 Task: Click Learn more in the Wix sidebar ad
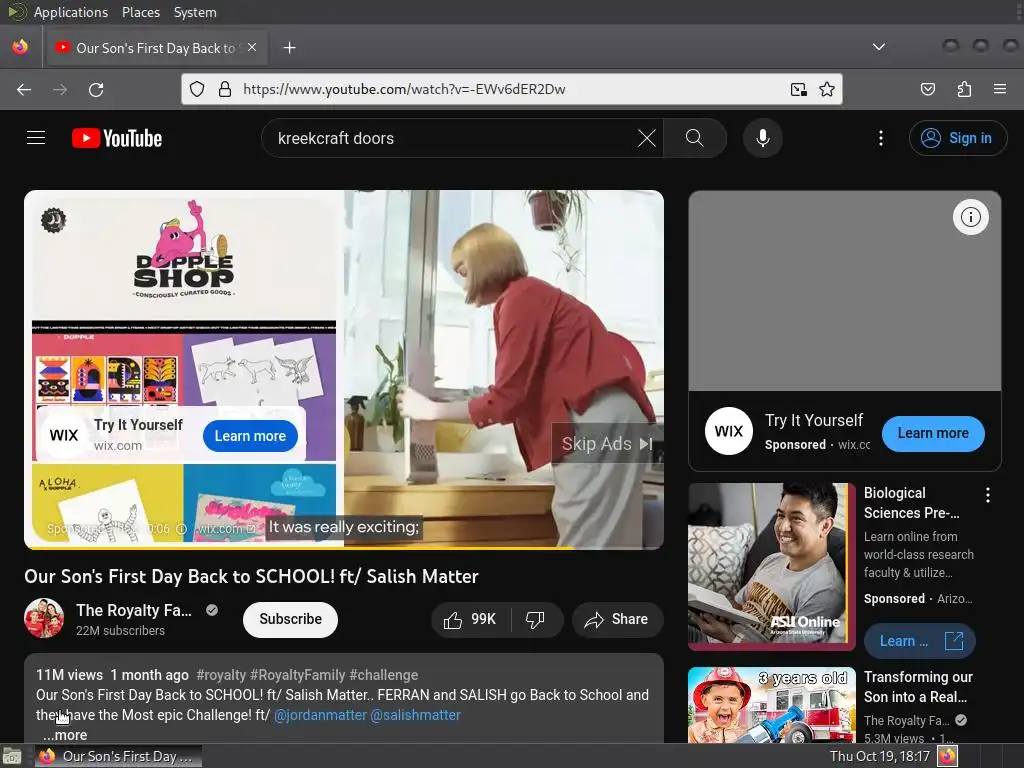coord(933,434)
